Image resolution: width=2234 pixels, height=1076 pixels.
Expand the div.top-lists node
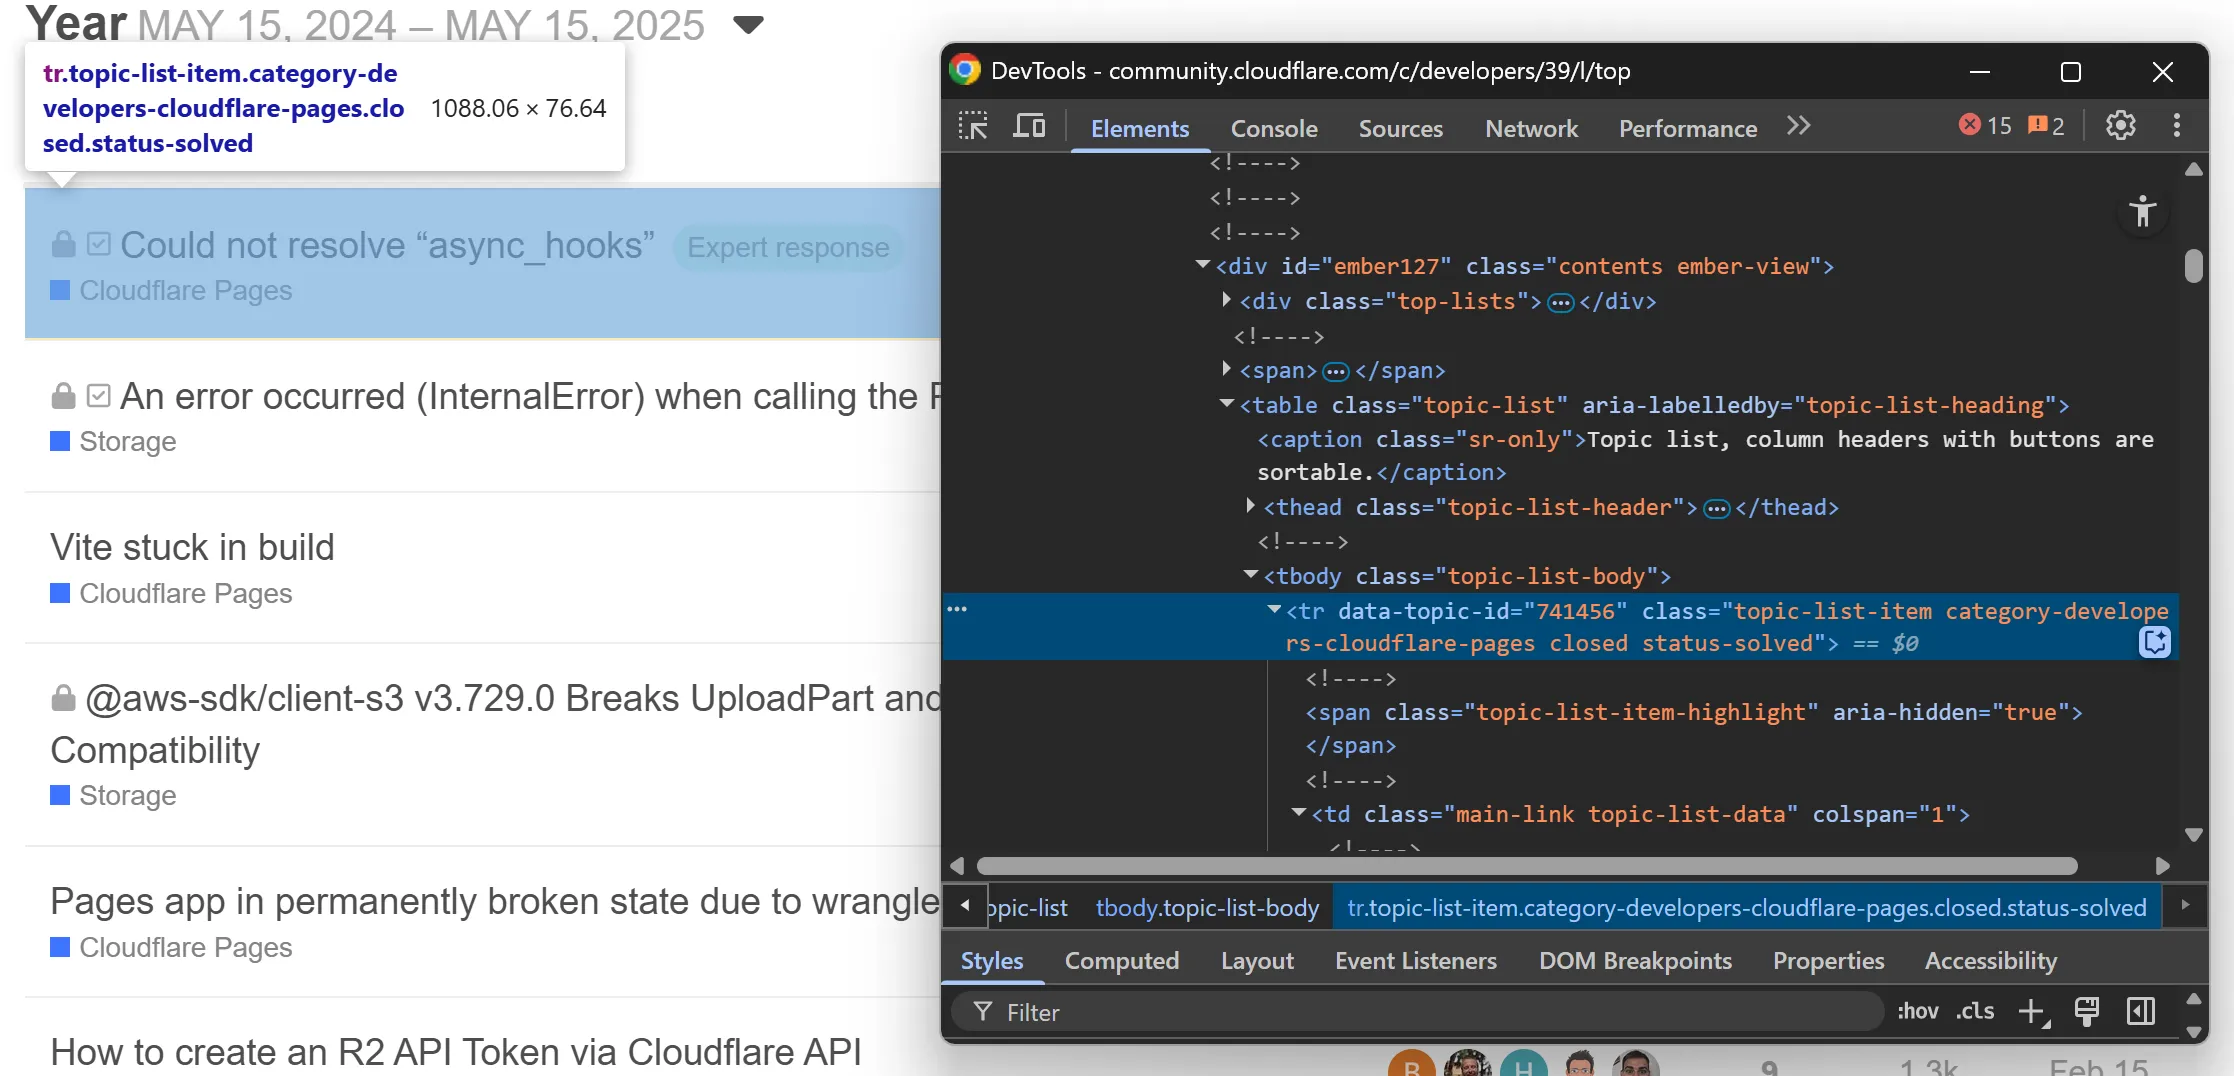[x=1227, y=300]
